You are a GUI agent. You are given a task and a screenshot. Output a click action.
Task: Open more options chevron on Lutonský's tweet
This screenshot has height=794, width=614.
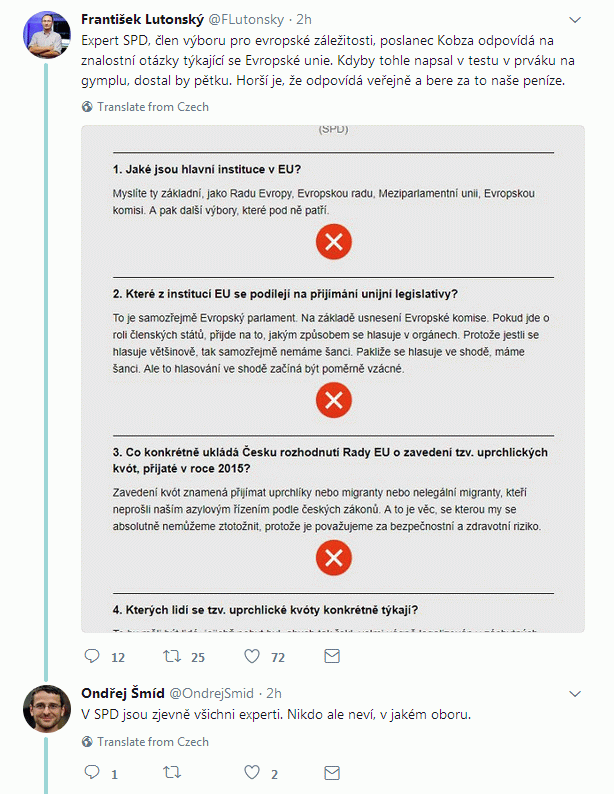point(575,20)
